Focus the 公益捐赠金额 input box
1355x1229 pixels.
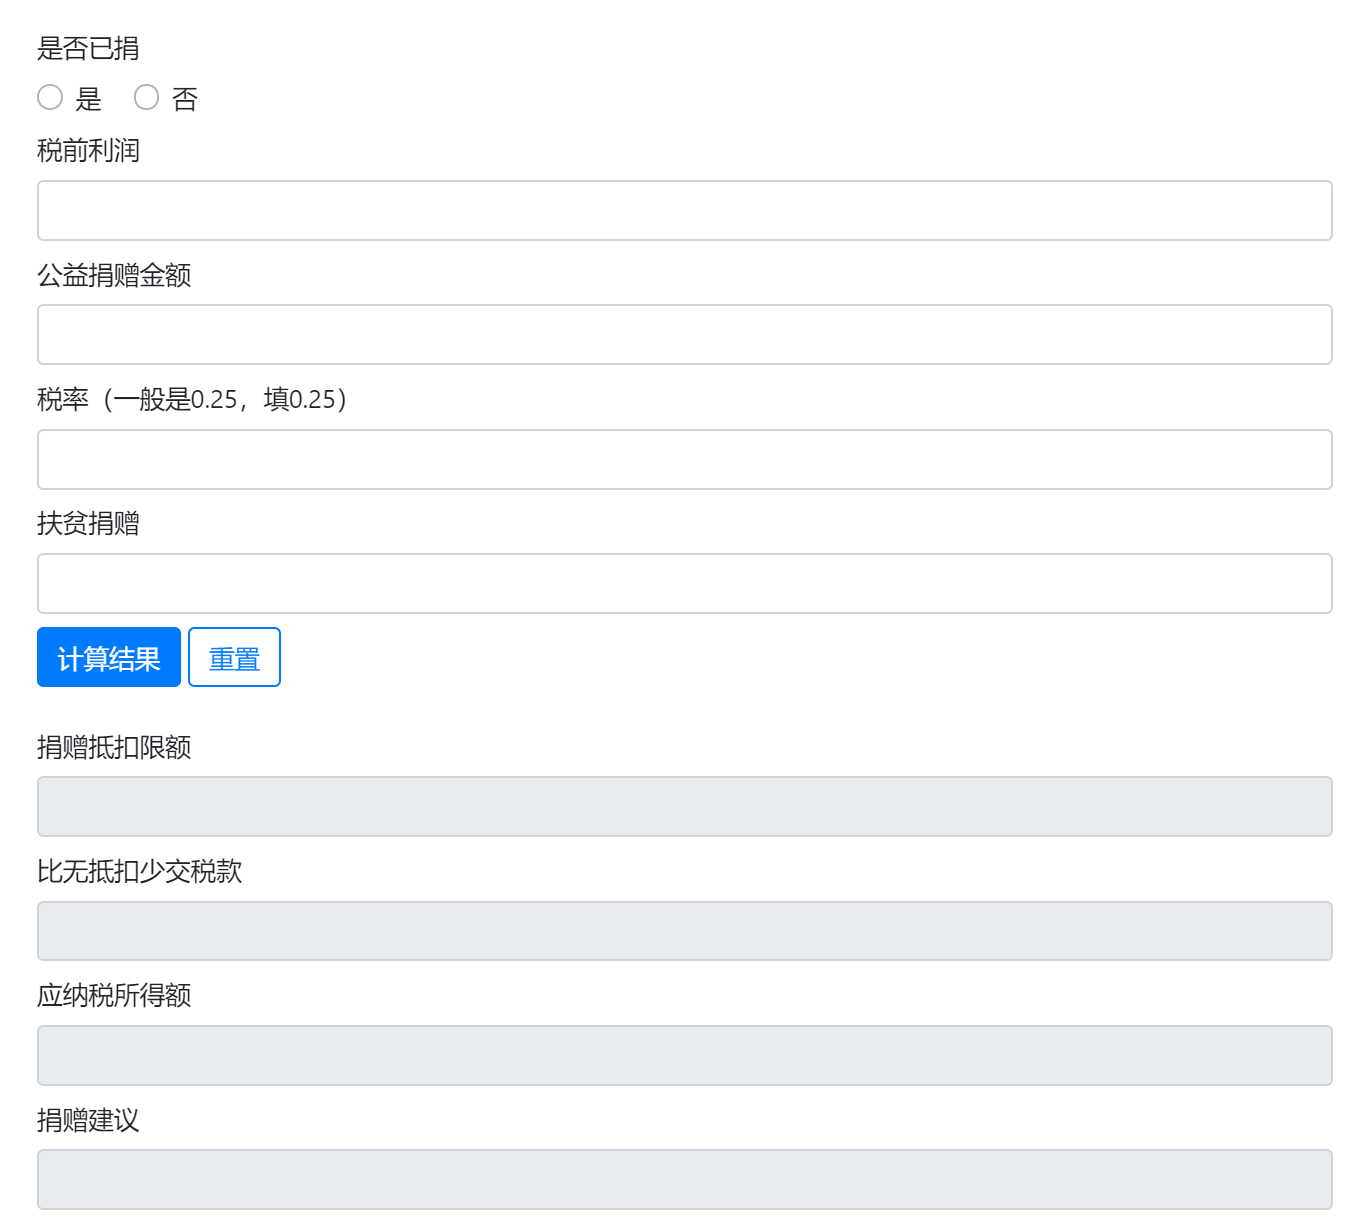point(684,335)
